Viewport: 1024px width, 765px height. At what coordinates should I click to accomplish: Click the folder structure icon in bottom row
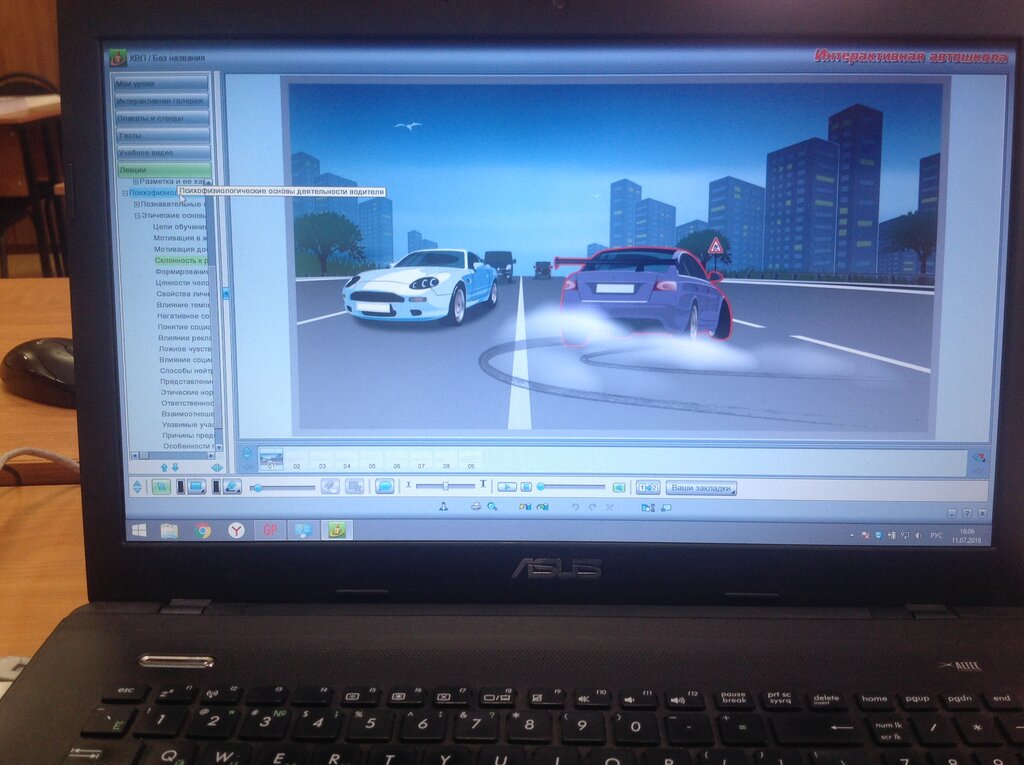tap(648, 508)
